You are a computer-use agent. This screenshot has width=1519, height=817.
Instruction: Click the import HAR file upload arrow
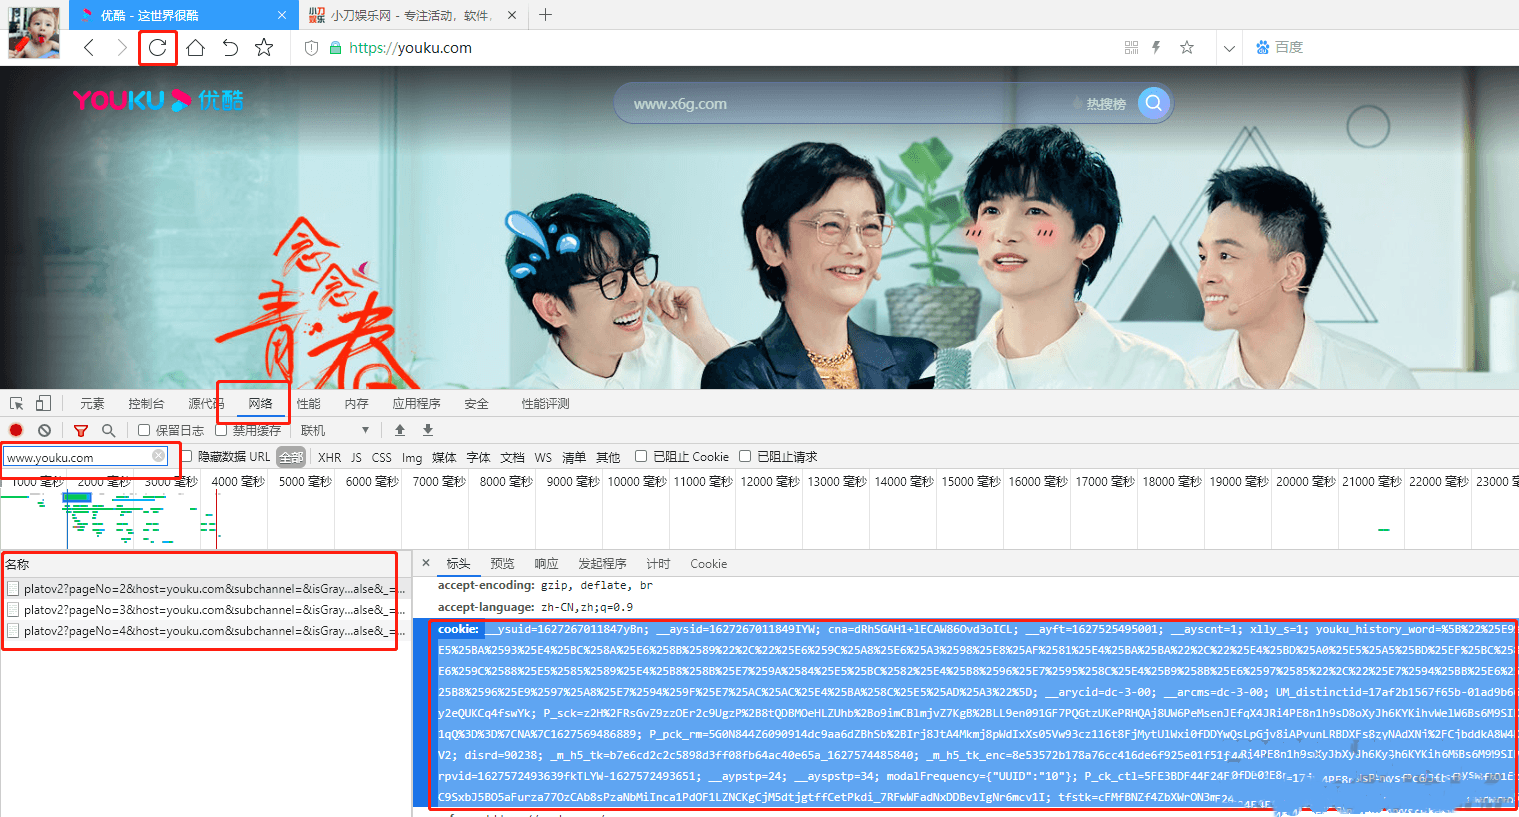pos(400,430)
